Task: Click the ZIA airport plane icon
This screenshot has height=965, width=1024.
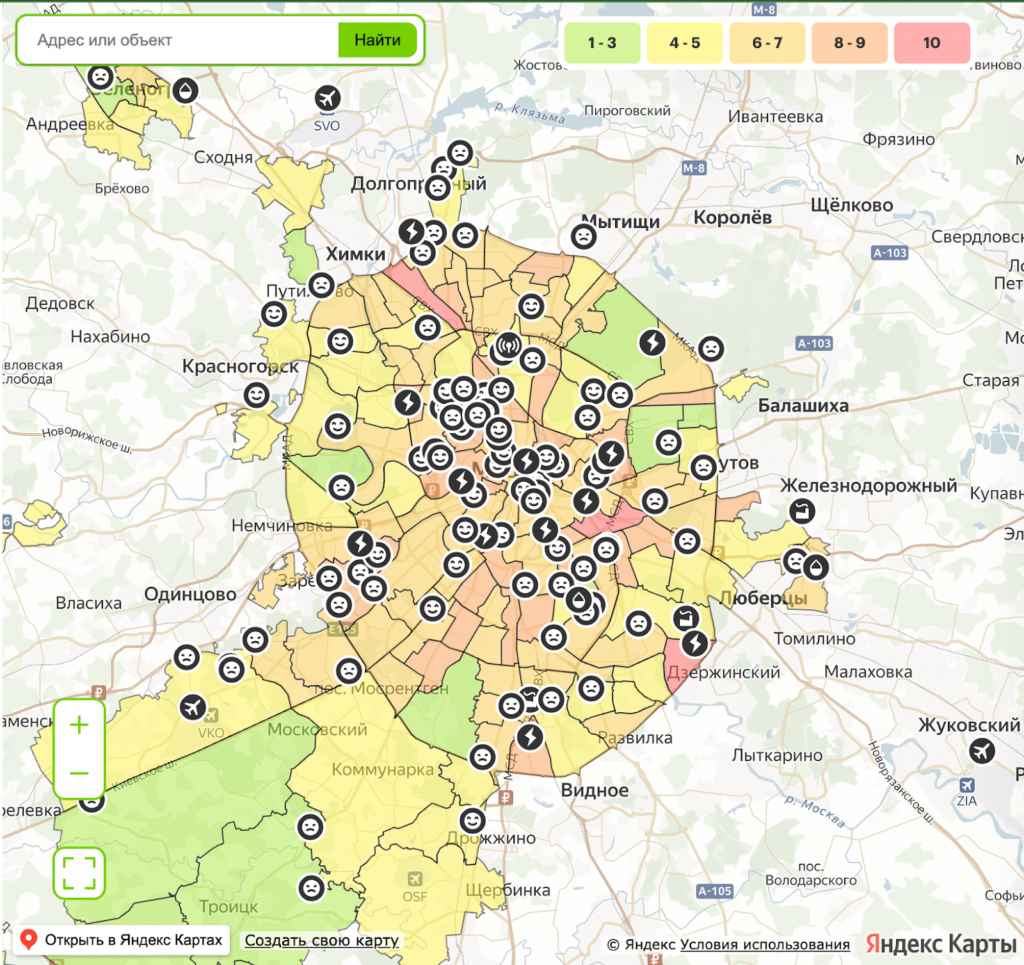Action: click(x=983, y=750)
